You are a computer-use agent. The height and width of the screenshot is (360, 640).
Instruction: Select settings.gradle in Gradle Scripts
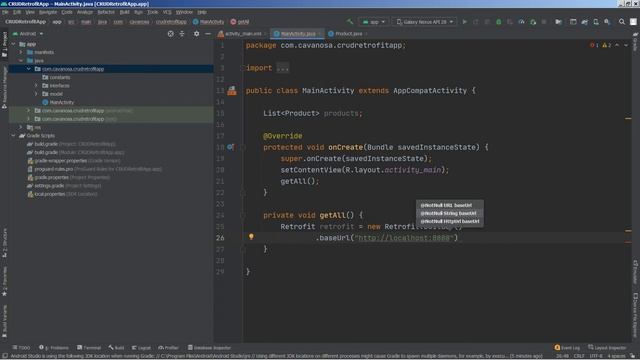point(49,186)
